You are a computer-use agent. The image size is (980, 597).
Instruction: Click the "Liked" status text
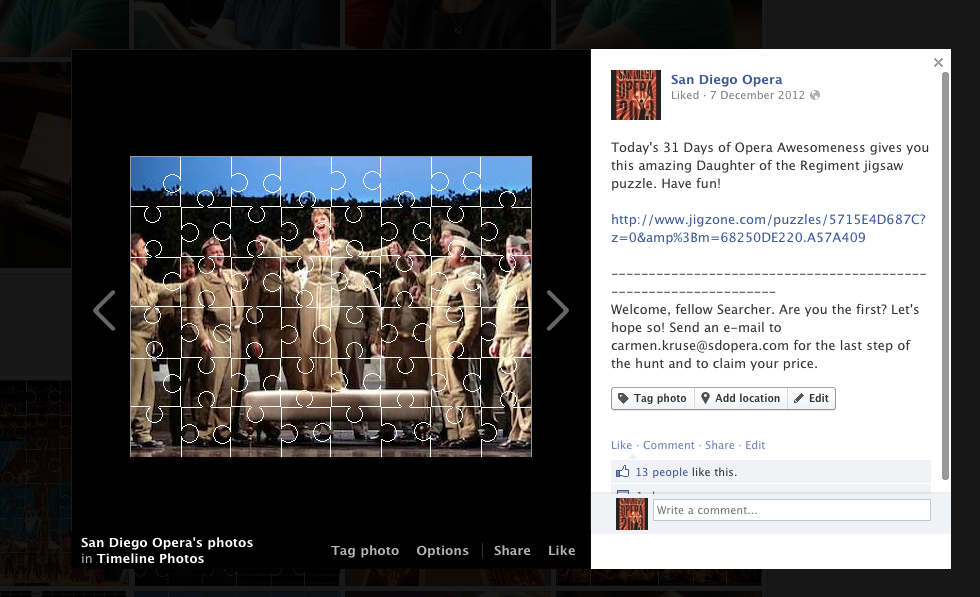click(685, 95)
